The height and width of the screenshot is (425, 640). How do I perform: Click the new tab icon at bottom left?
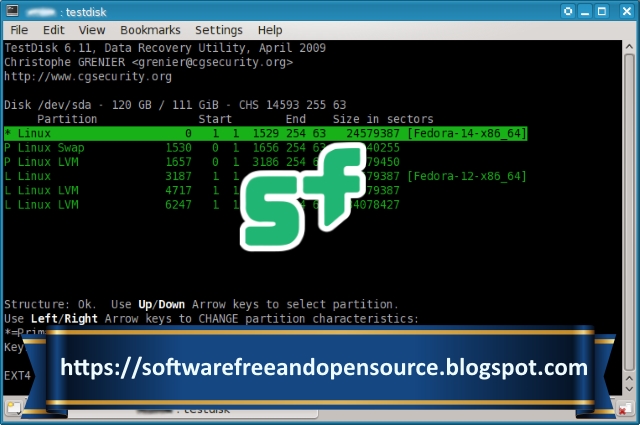coord(13,407)
